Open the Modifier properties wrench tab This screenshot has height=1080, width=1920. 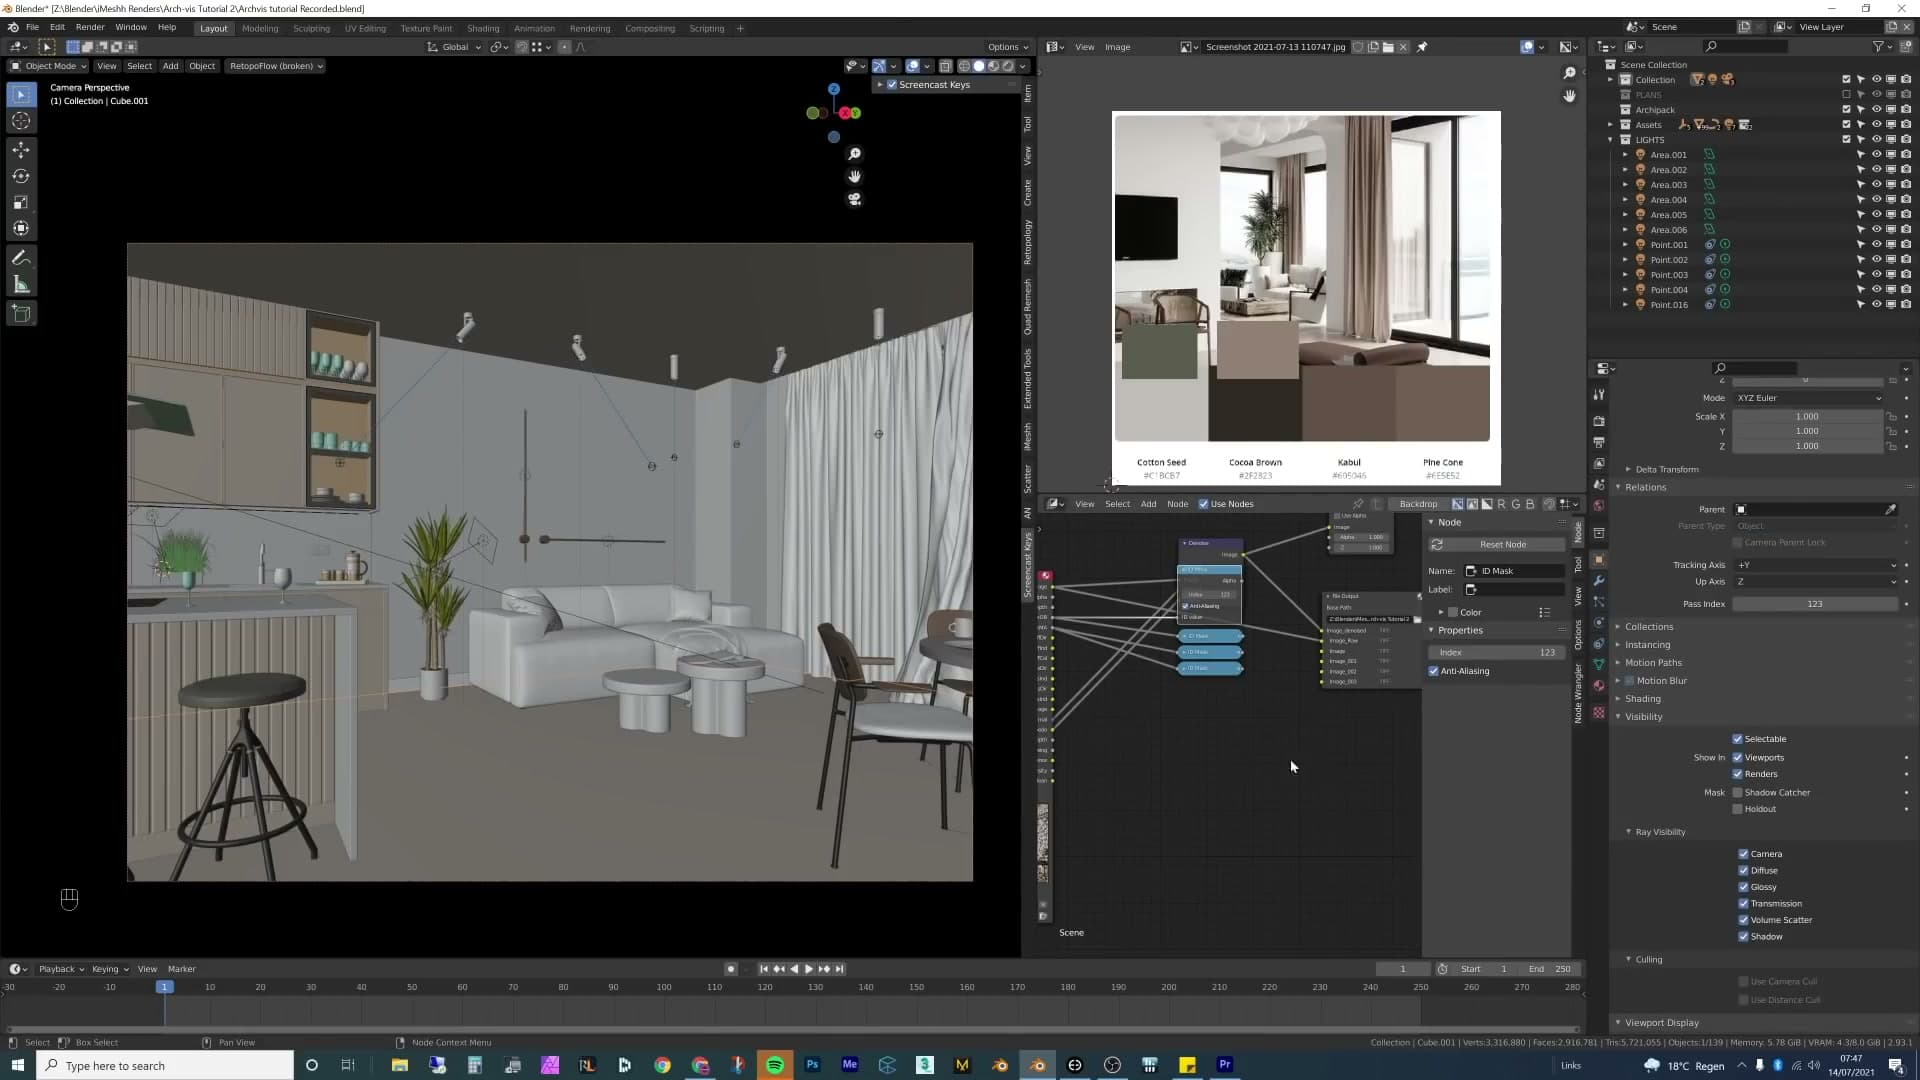click(1598, 581)
